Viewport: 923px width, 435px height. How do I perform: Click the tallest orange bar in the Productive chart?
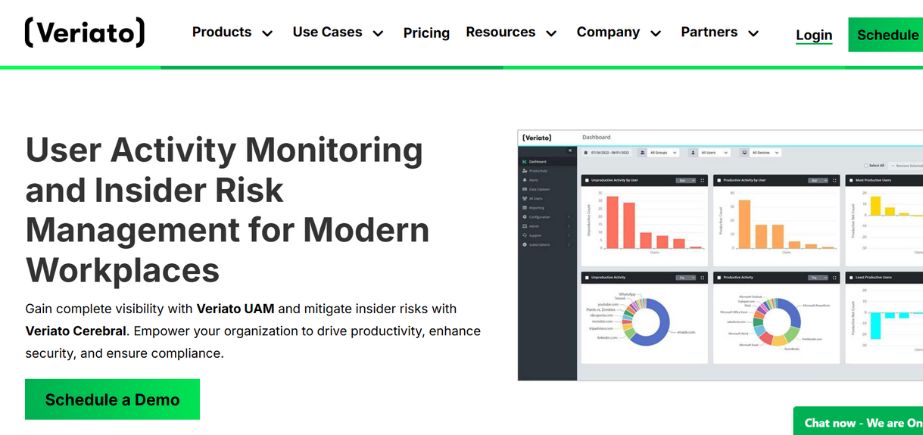click(745, 224)
